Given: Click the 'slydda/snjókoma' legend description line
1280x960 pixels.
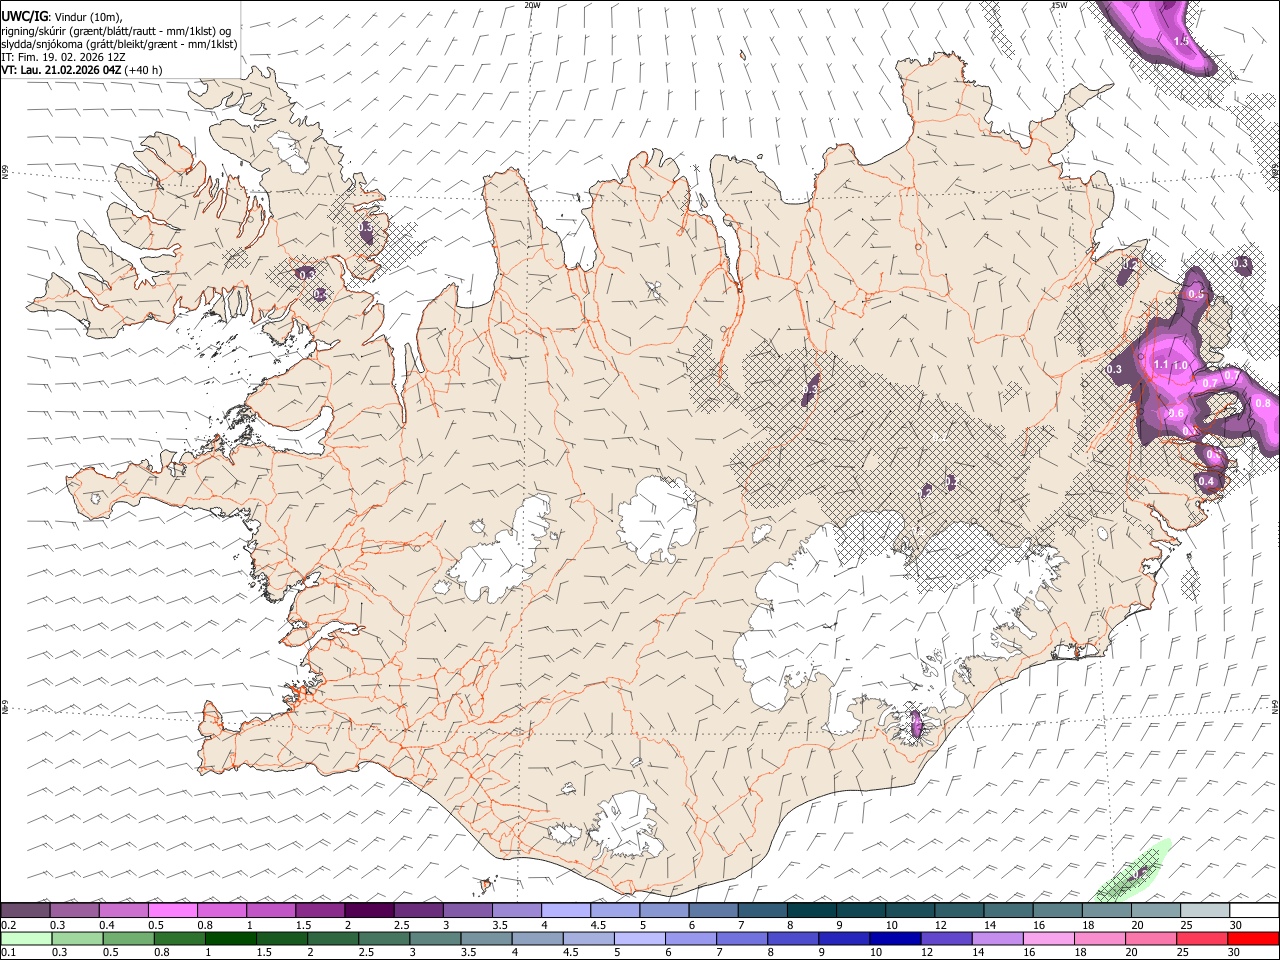Looking at the screenshot, I should [x=119, y=44].
